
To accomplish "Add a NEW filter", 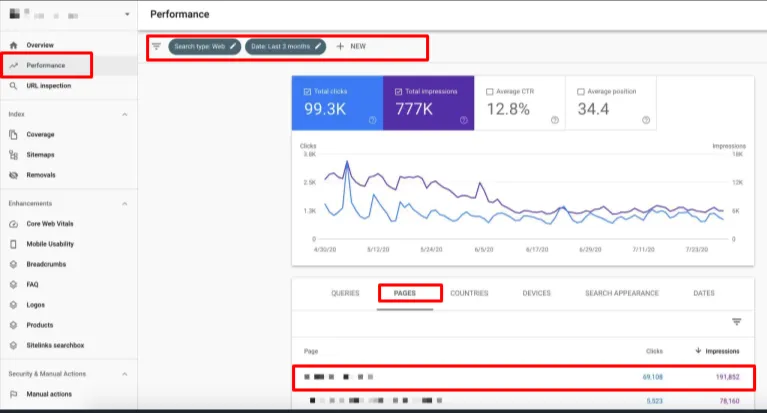I will [x=351, y=46].
